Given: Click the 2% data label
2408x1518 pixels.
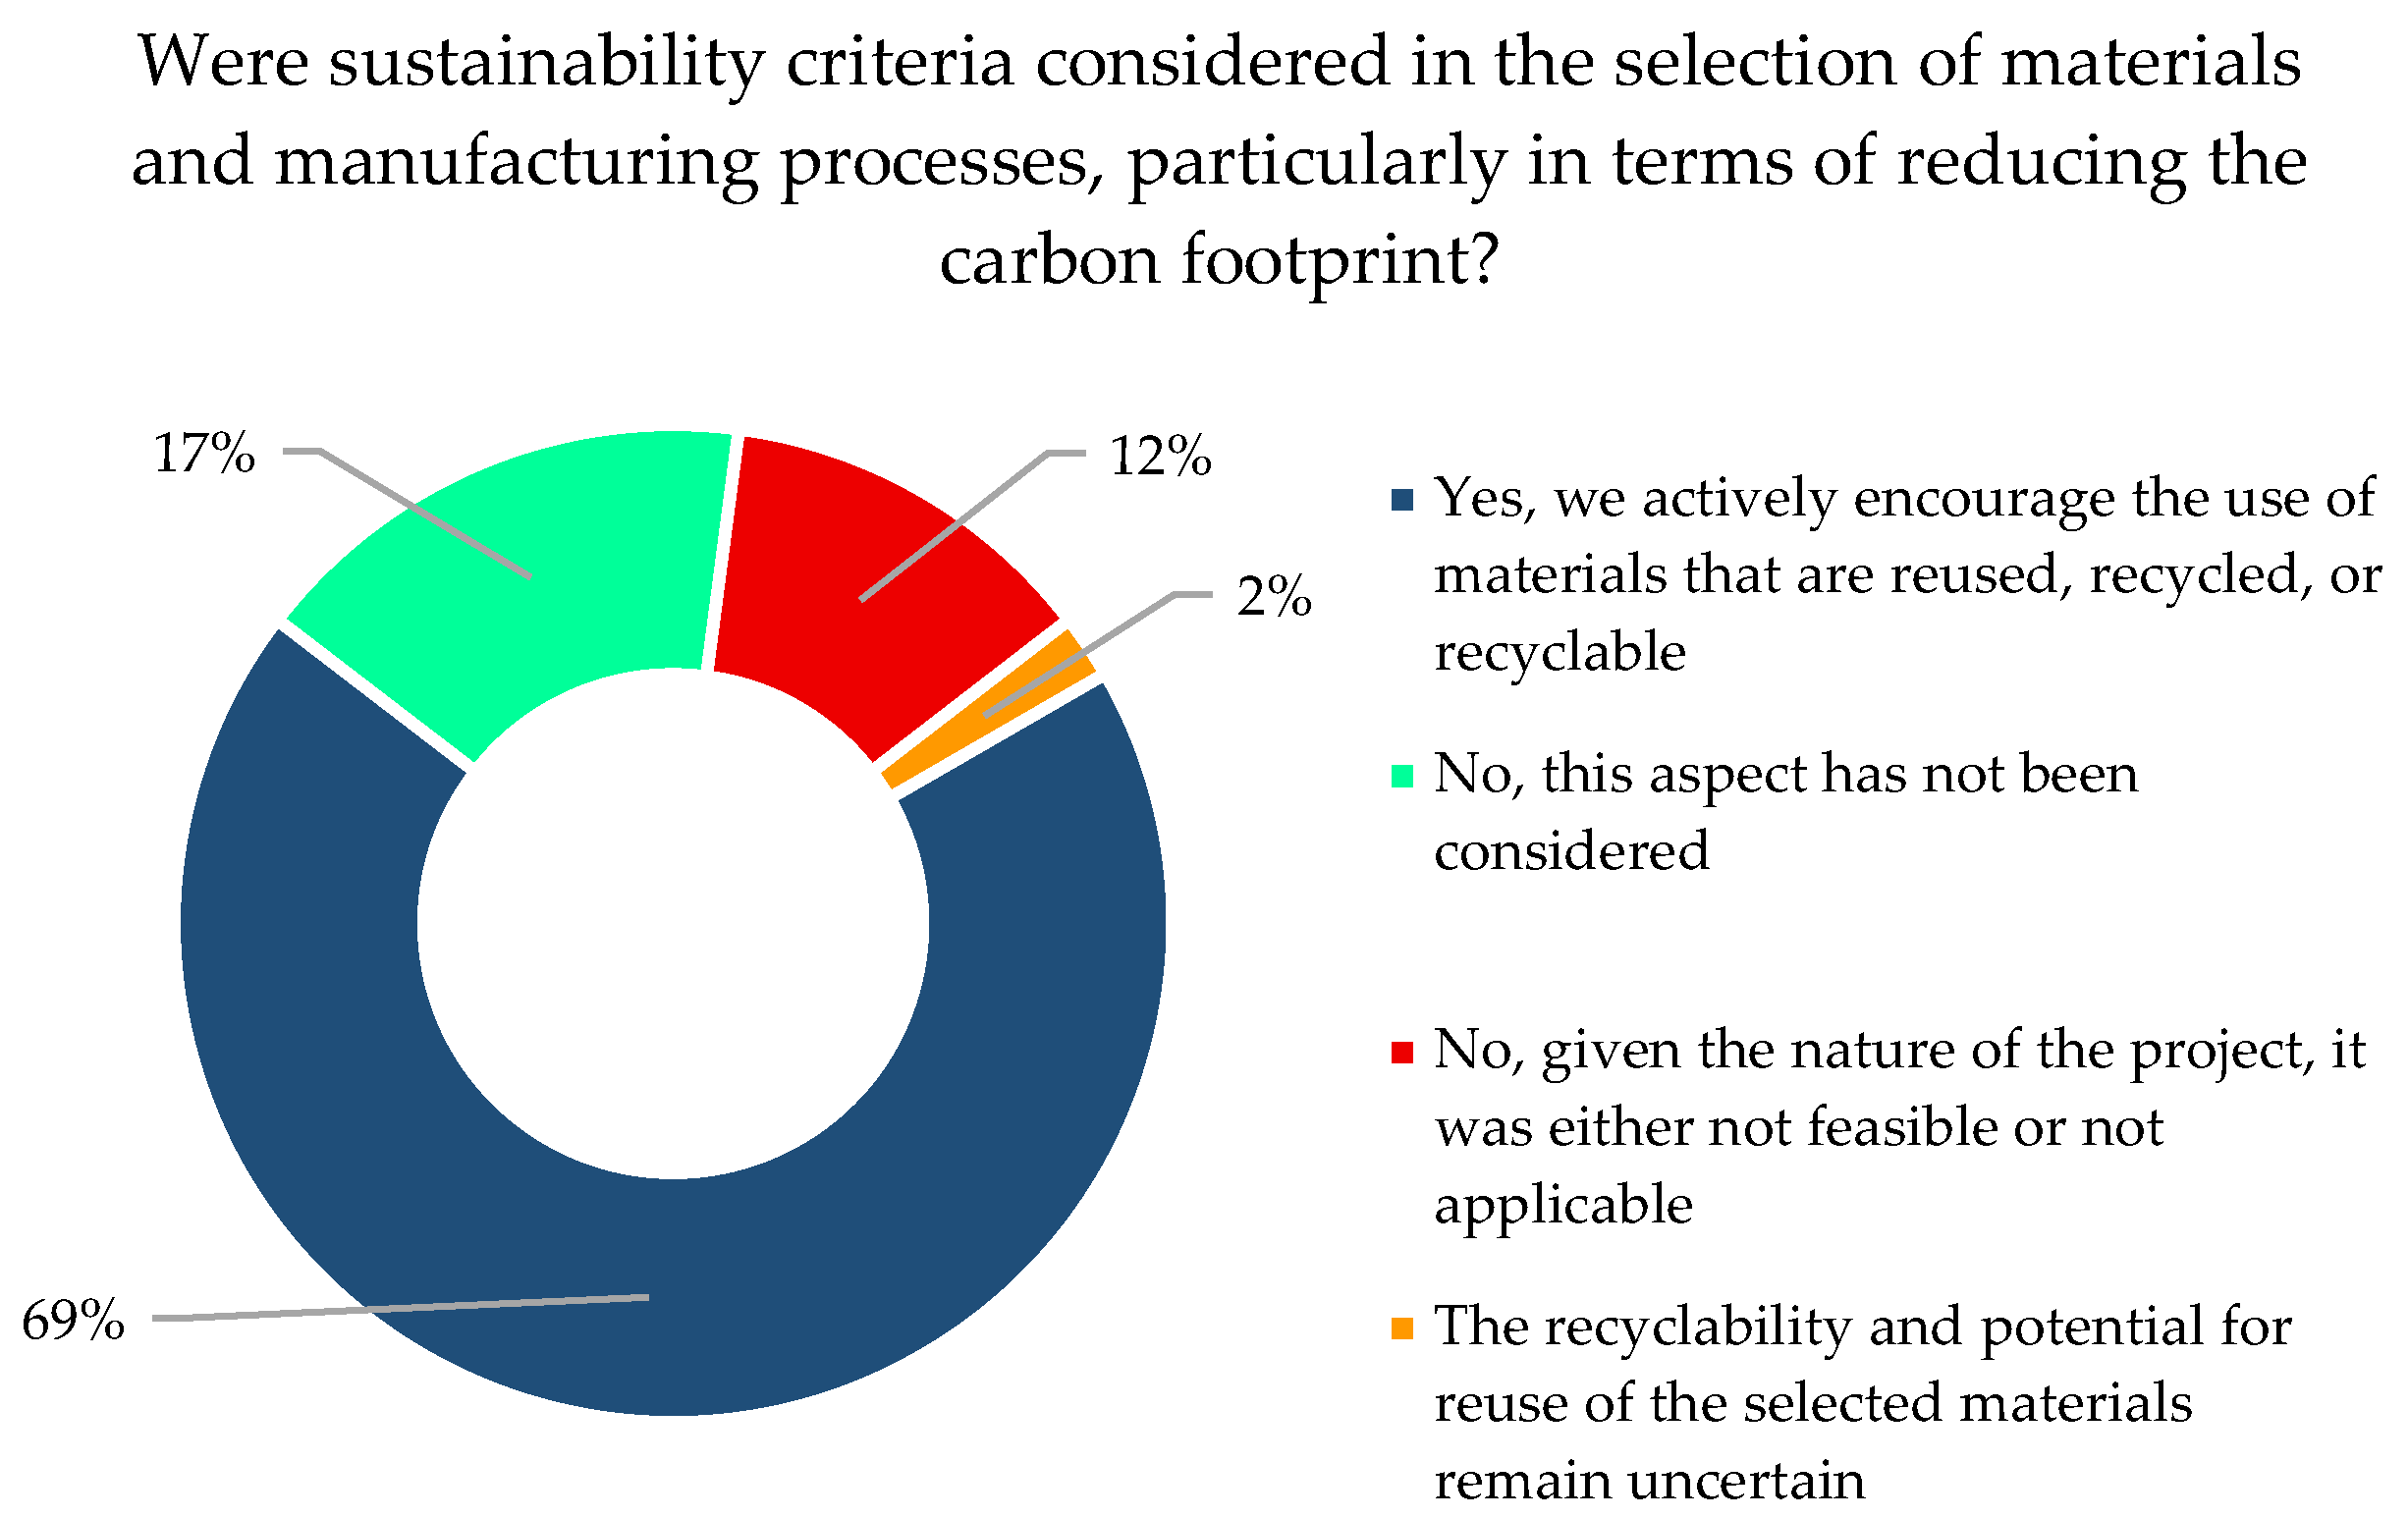Looking at the screenshot, I should [1273, 597].
